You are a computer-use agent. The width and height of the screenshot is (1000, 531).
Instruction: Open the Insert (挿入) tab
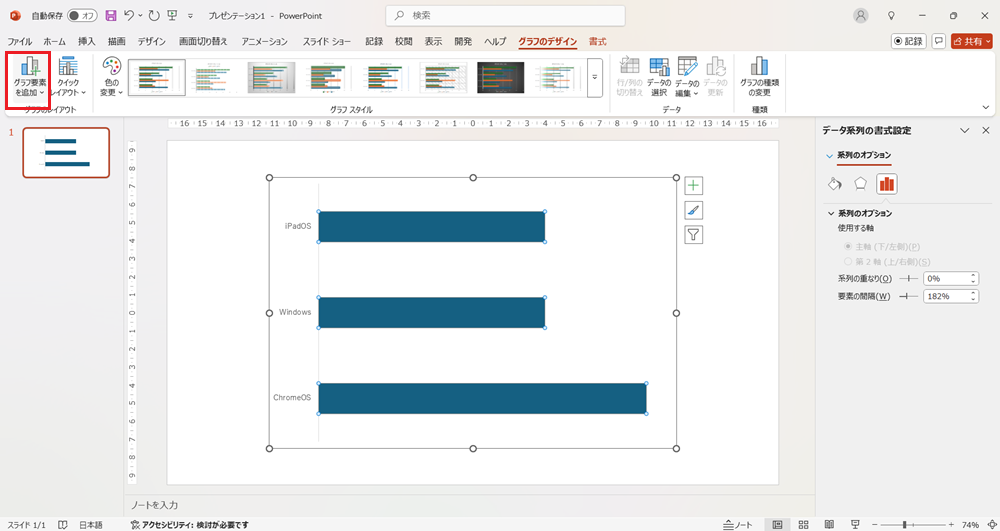coord(87,41)
